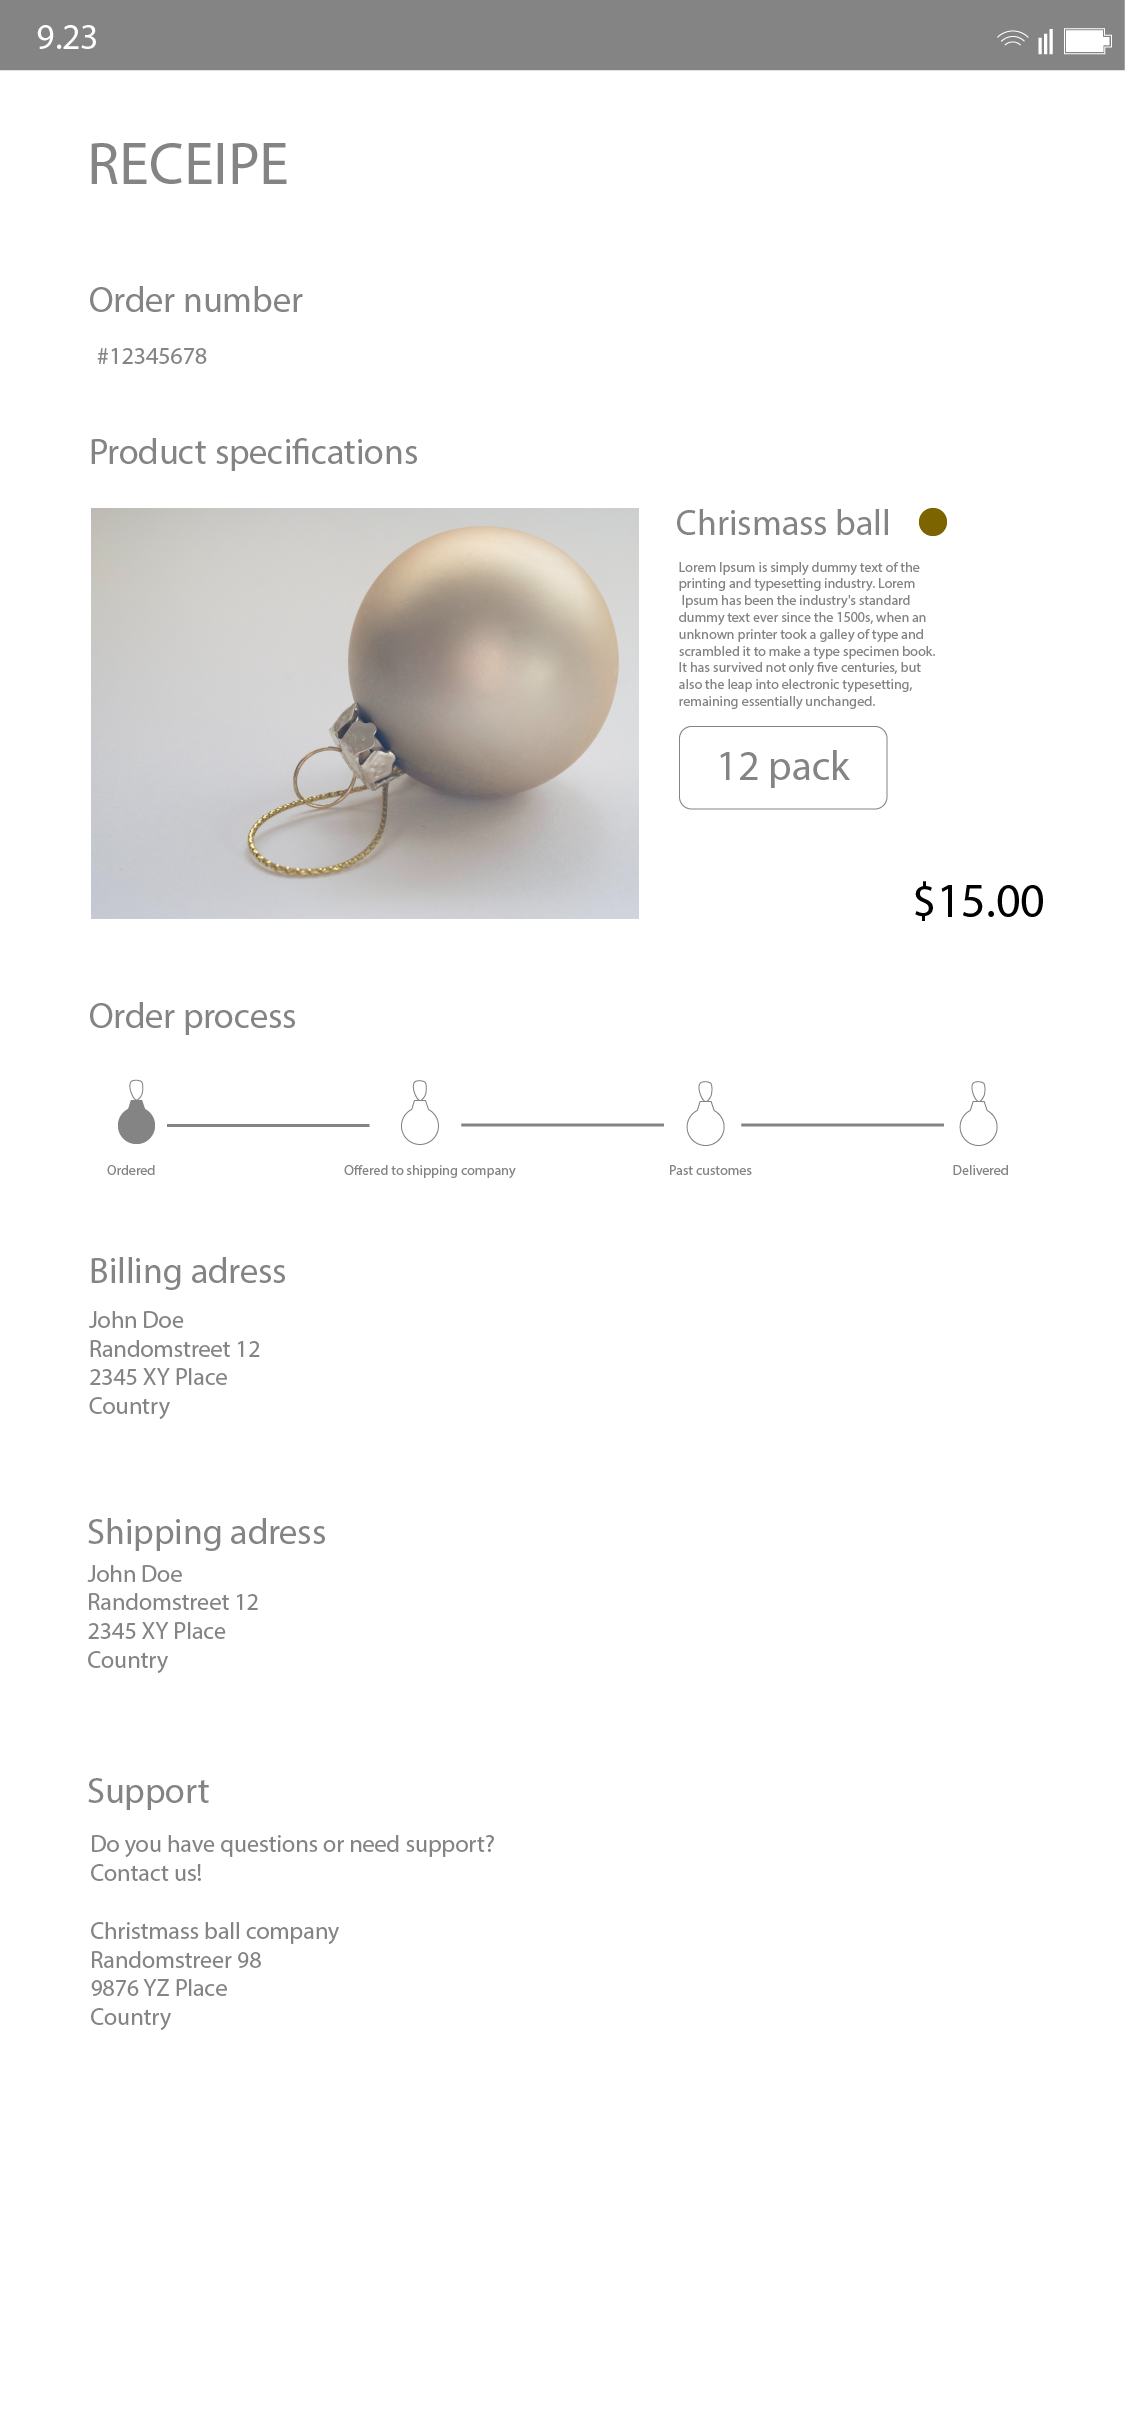The width and height of the screenshot is (1125, 2436).
Task: Tap the signal strength bars icon
Action: pos(1045,41)
